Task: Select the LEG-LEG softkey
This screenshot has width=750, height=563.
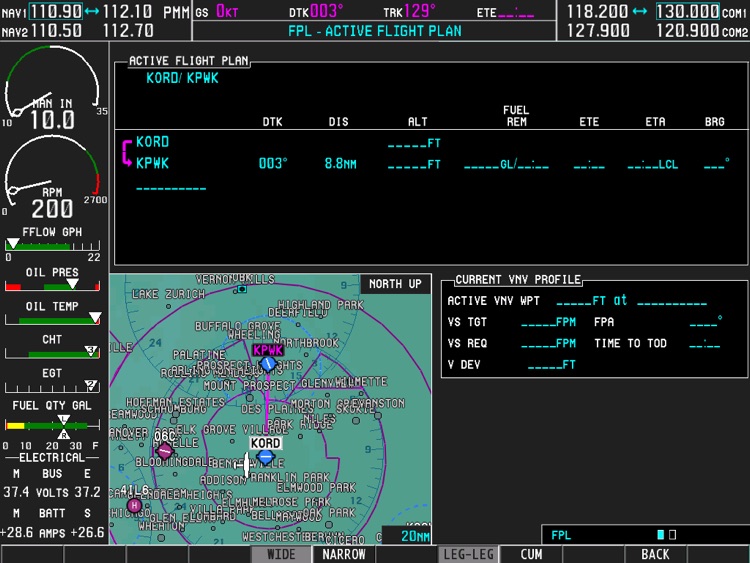Action: point(468,554)
